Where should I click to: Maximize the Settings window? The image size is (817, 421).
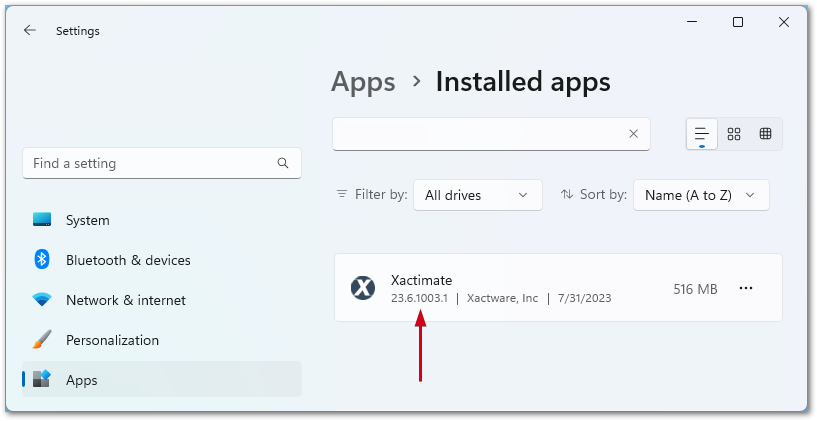pyautogui.click(x=738, y=22)
